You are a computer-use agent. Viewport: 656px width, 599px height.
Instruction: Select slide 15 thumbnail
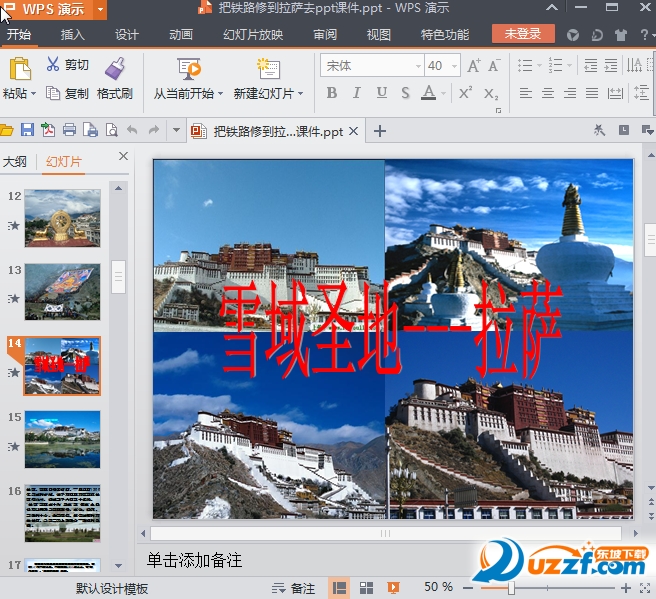tap(62, 439)
